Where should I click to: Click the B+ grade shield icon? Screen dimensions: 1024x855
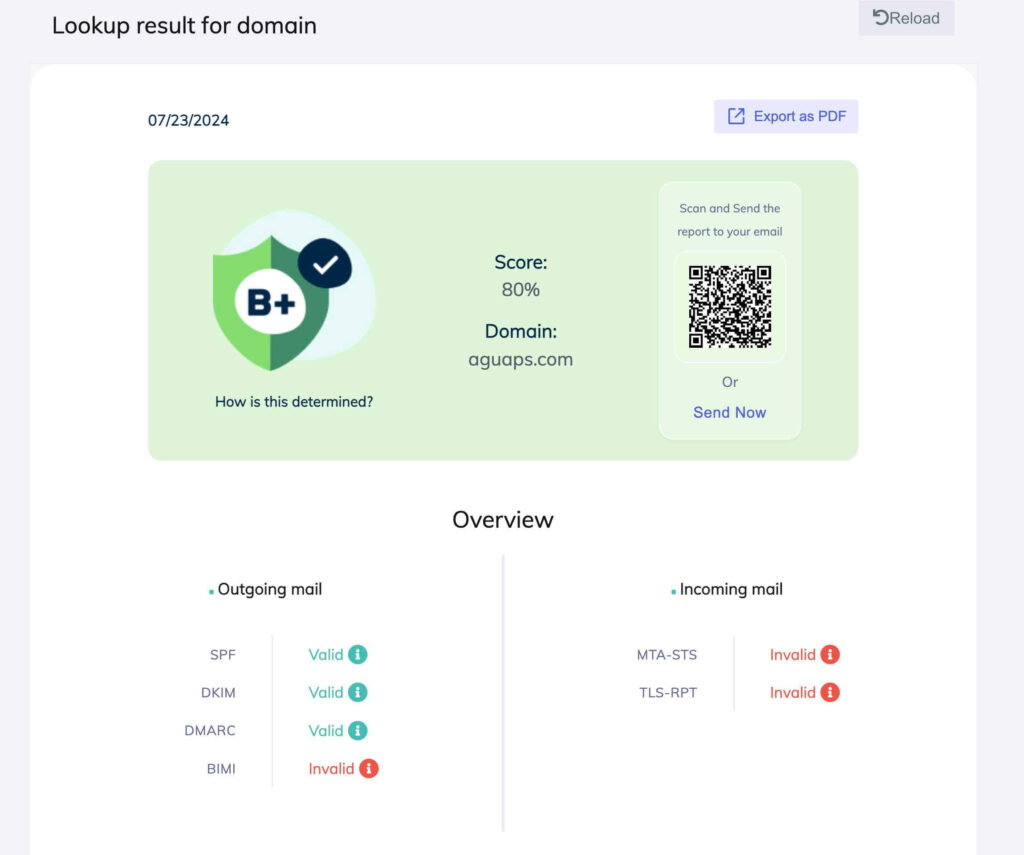[x=270, y=302]
